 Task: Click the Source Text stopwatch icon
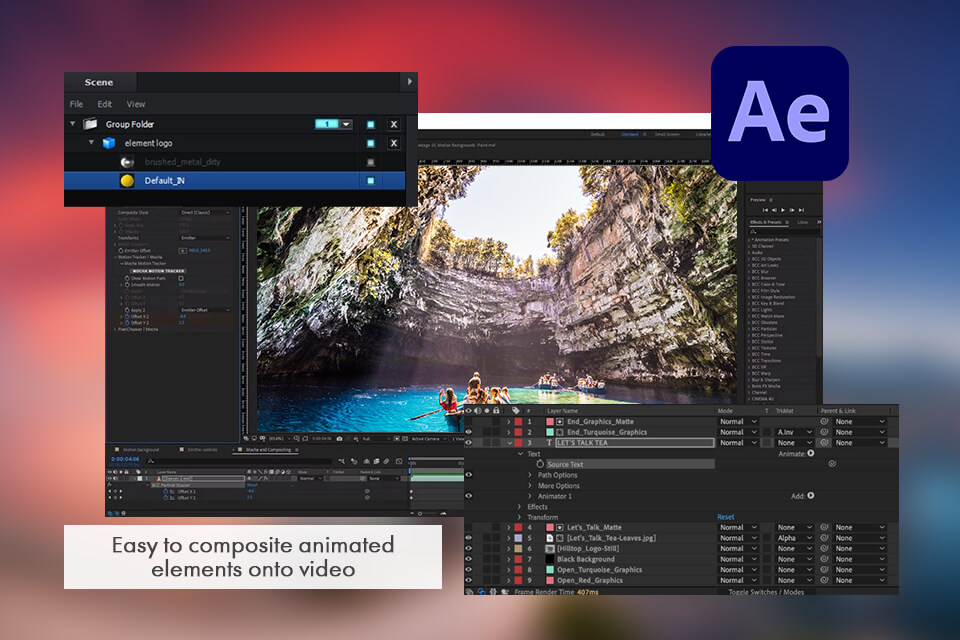pyautogui.click(x=541, y=464)
